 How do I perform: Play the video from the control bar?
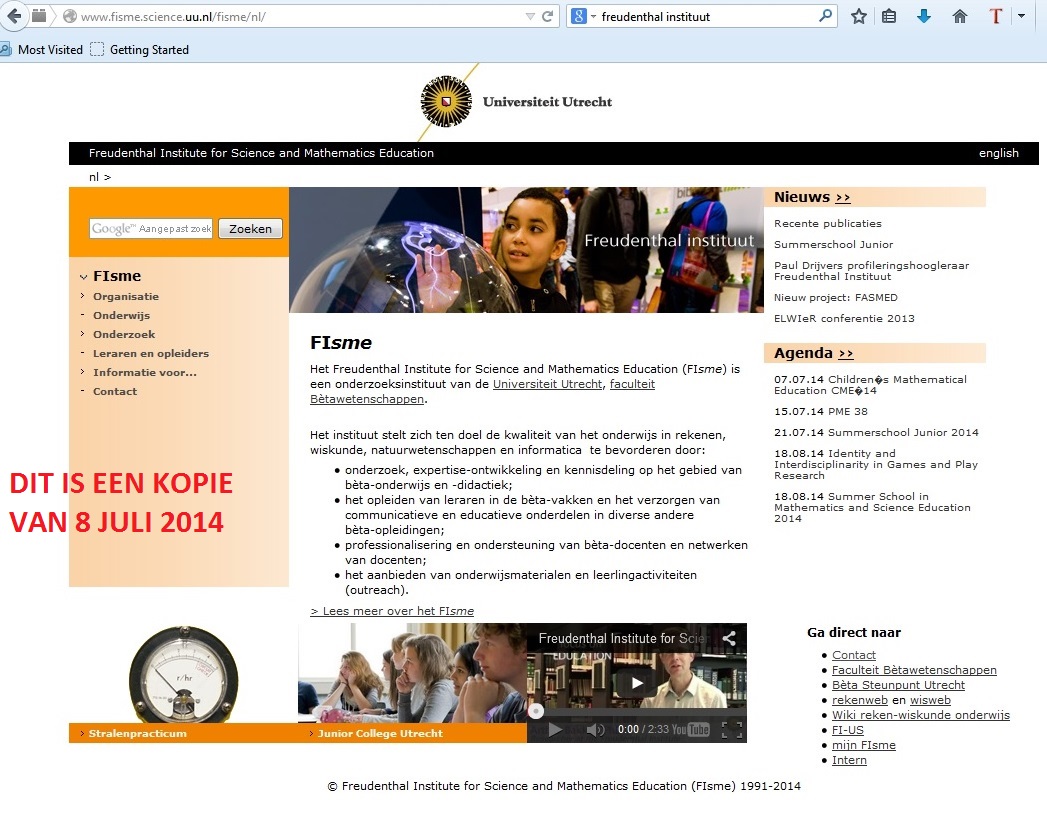click(x=555, y=730)
